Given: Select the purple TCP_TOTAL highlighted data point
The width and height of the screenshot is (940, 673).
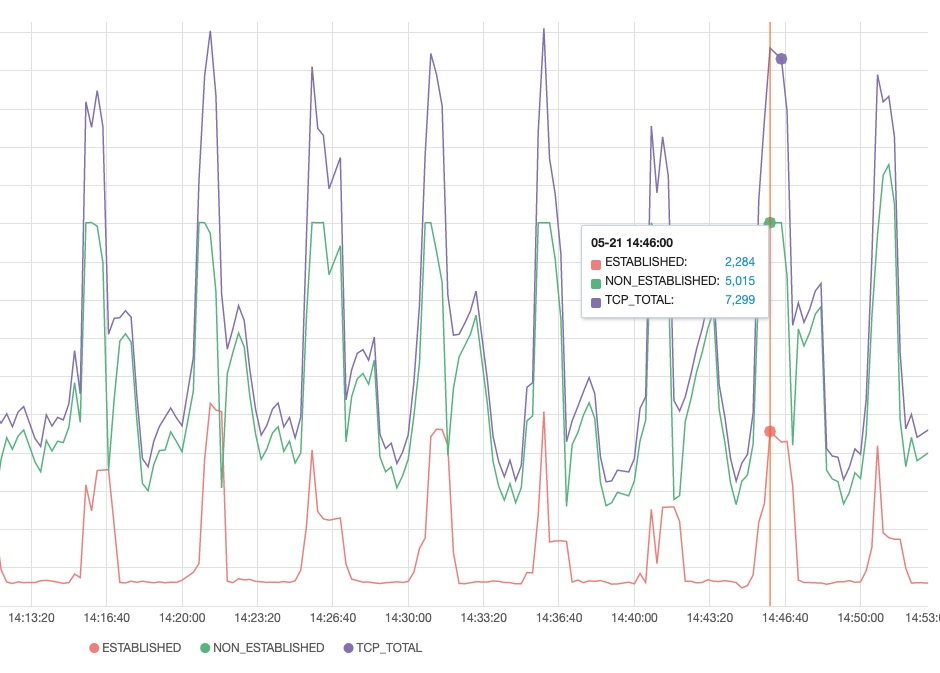Looking at the screenshot, I should 781,59.
